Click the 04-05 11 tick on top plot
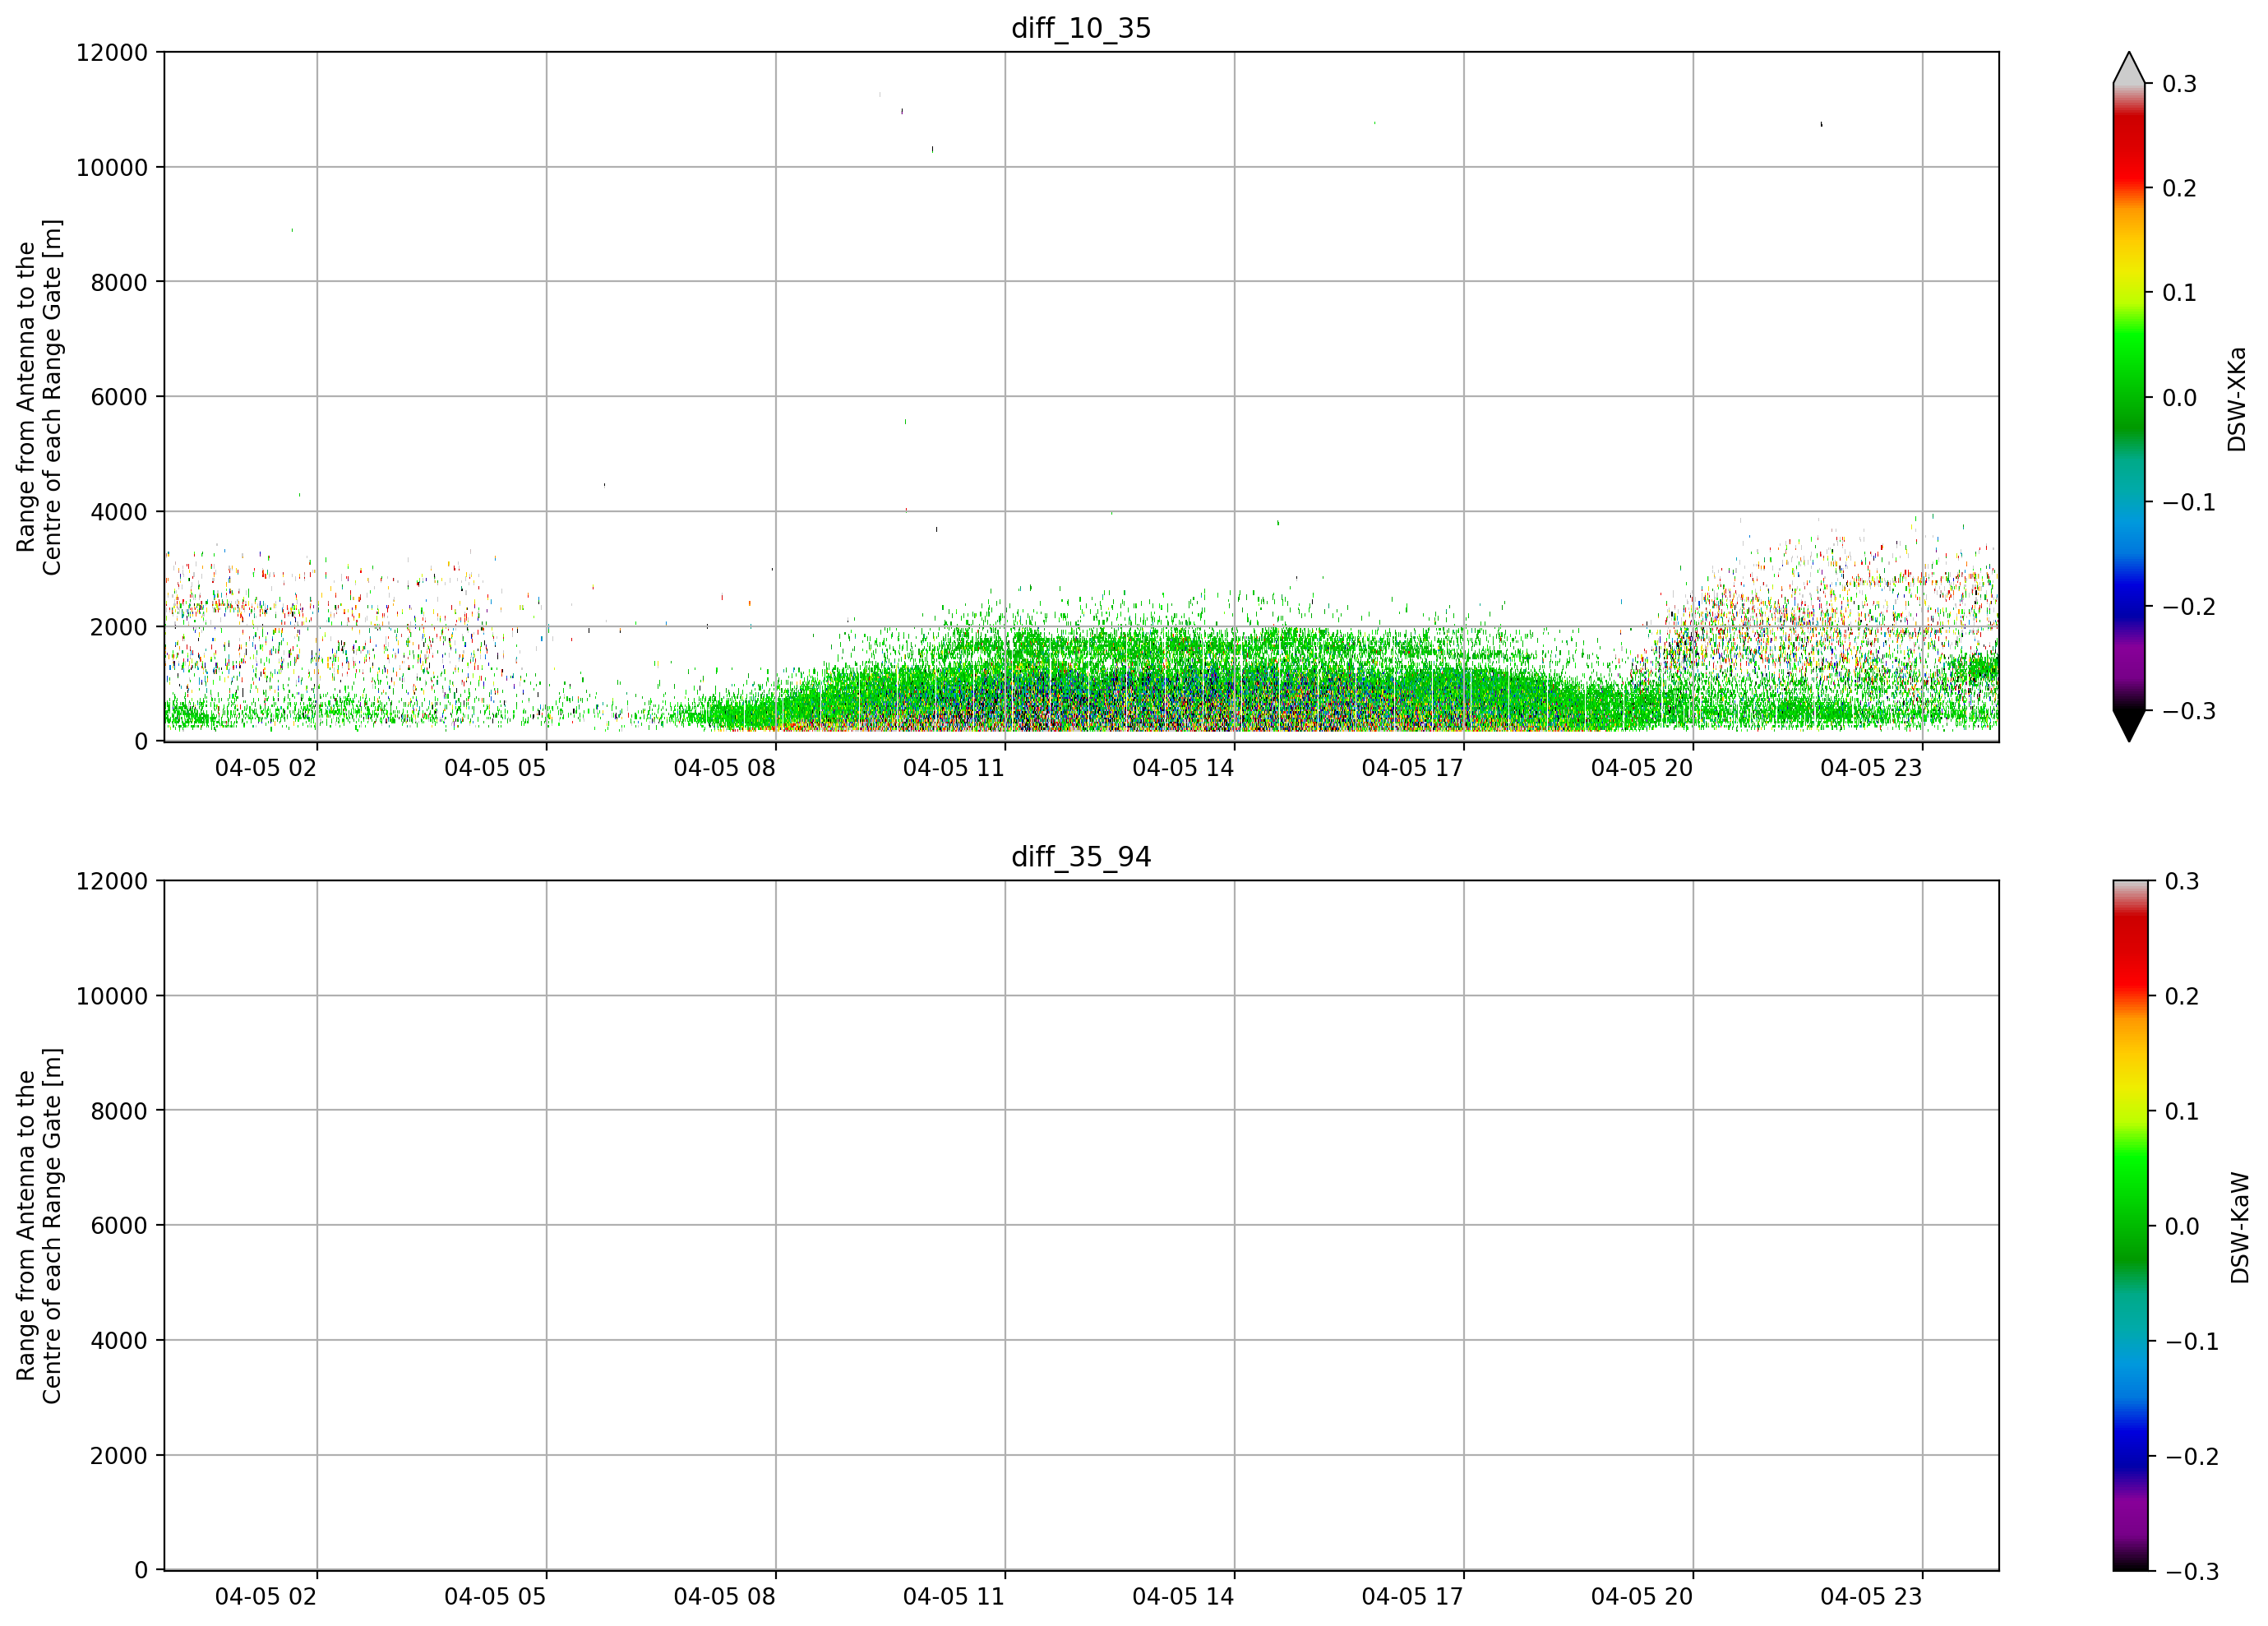2268x1626 pixels. coord(953,768)
